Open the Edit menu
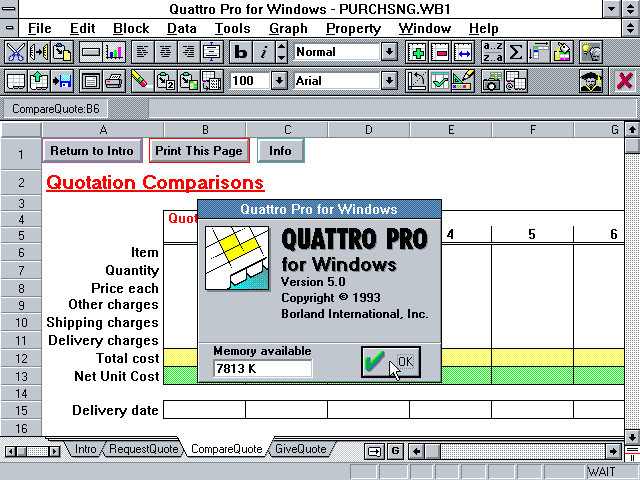The width and height of the screenshot is (640, 480). click(82, 29)
